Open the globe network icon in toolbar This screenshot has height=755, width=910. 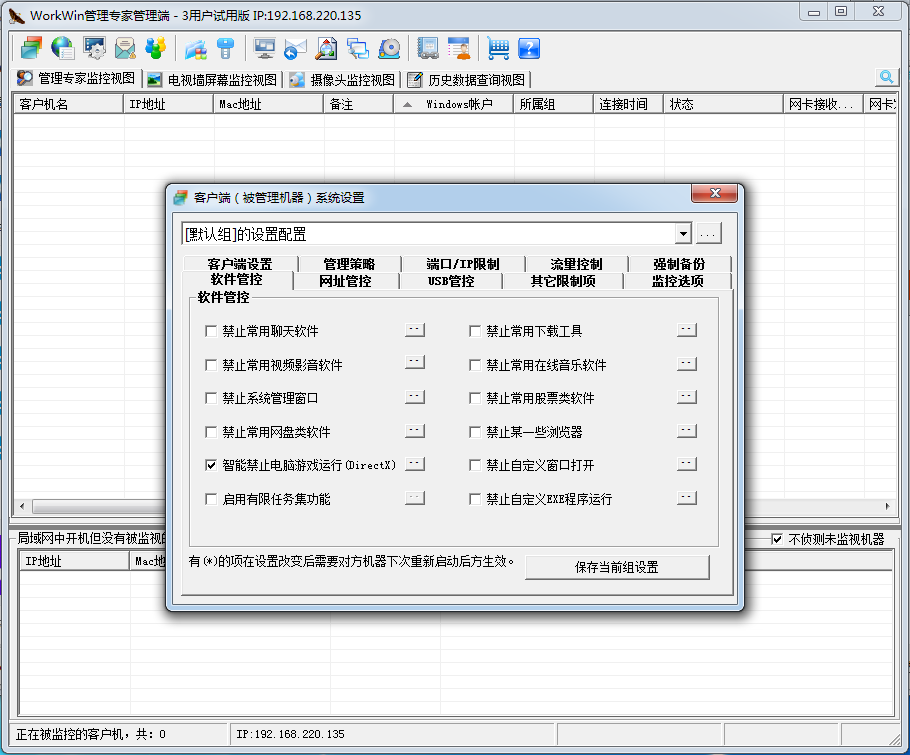pos(60,48)
